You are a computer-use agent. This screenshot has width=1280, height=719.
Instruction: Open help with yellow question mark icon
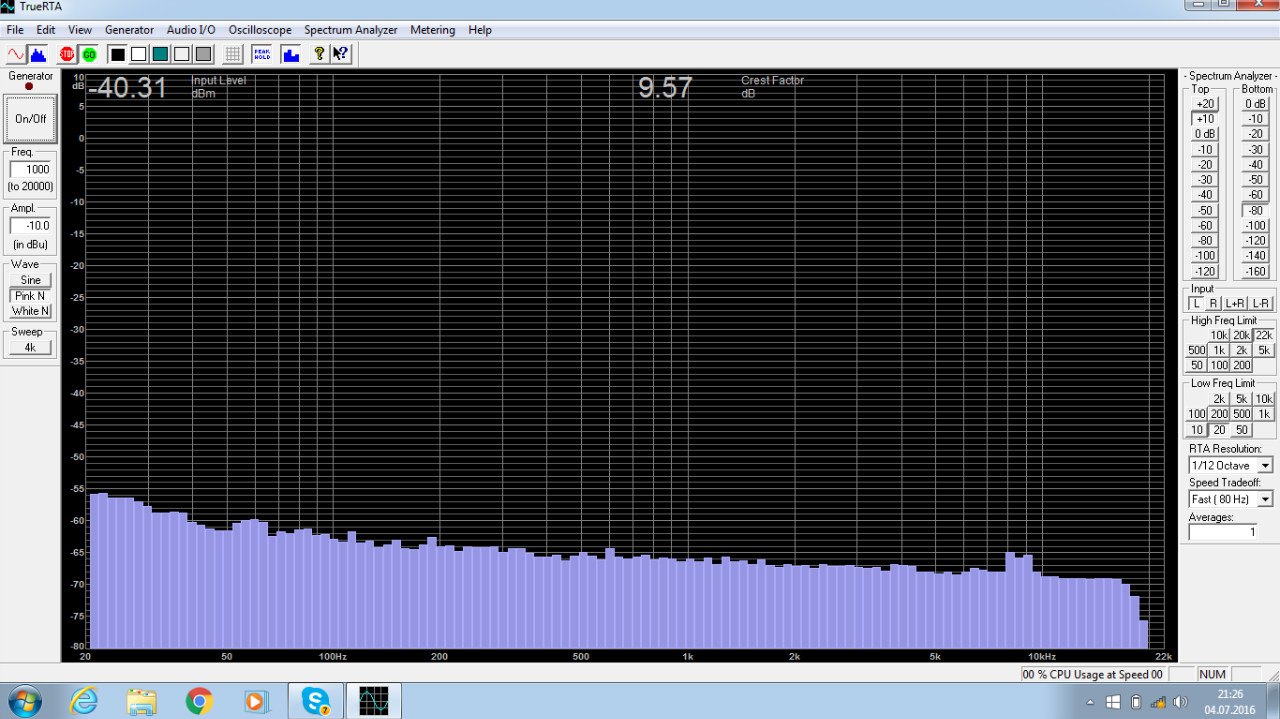click(x=319, y=54)
